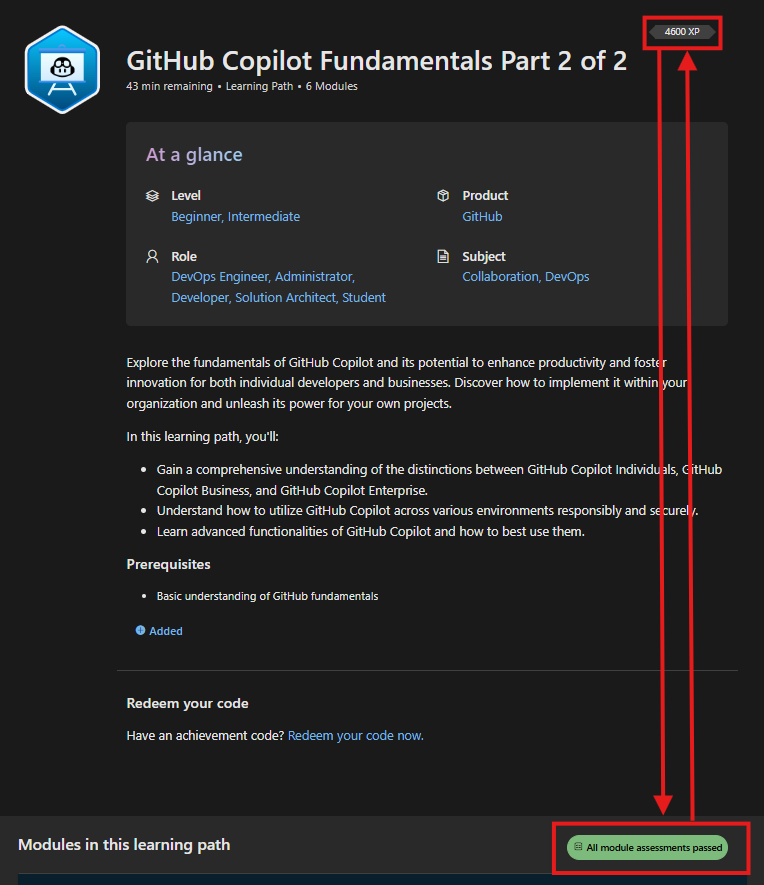The height and width of the screenshot is (885, 764).
Task: Open the Beginner level link
Action: [196, 217]
